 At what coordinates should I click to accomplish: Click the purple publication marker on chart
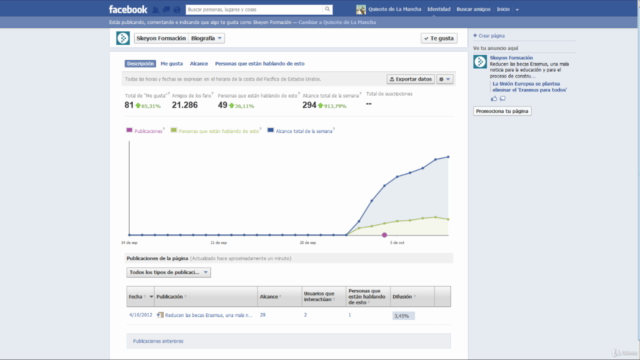pos(384,235)
